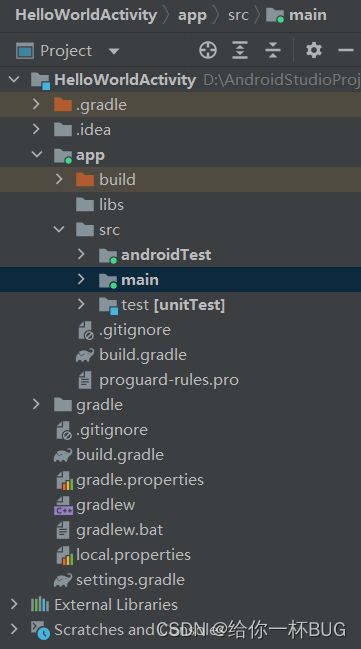The width and height of the screenshot is (361, 649).
Task: Open the Project panel gear options
Action: pyautogui.click(x=314, y=50)
